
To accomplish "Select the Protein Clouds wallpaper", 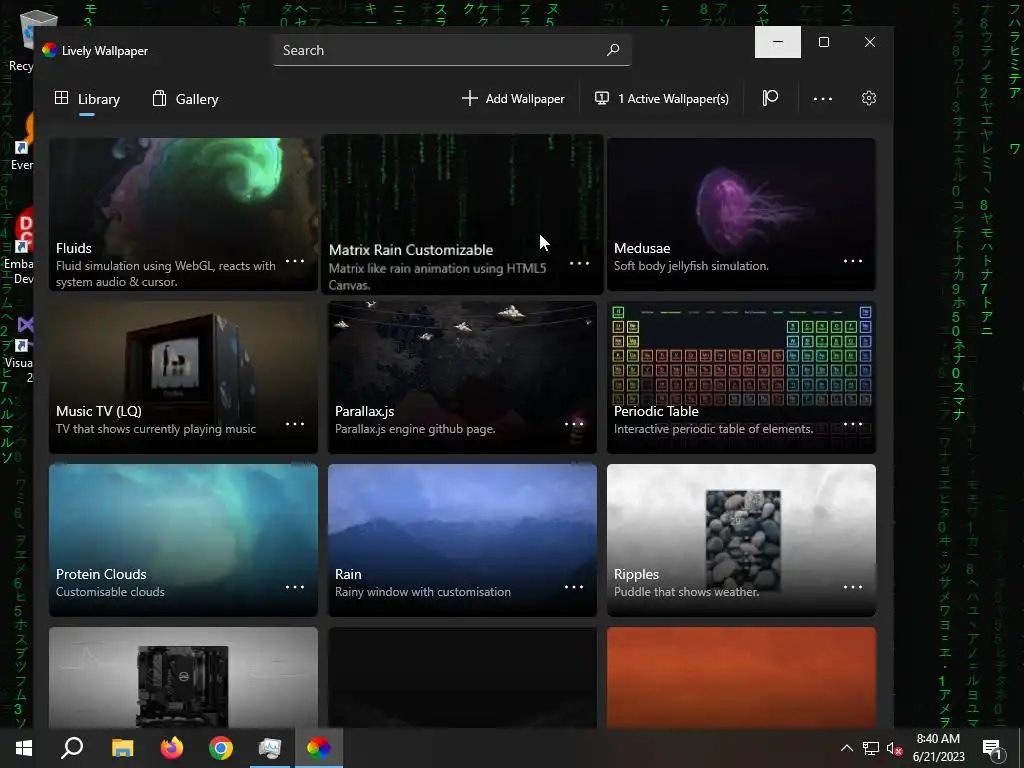I will point(184,540).
